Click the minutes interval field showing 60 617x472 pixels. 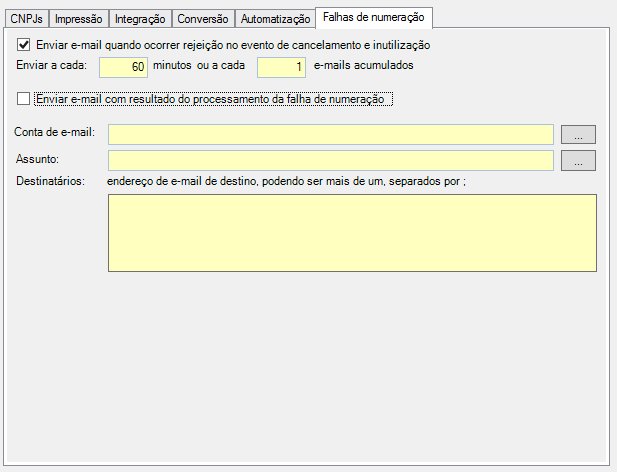123,67
